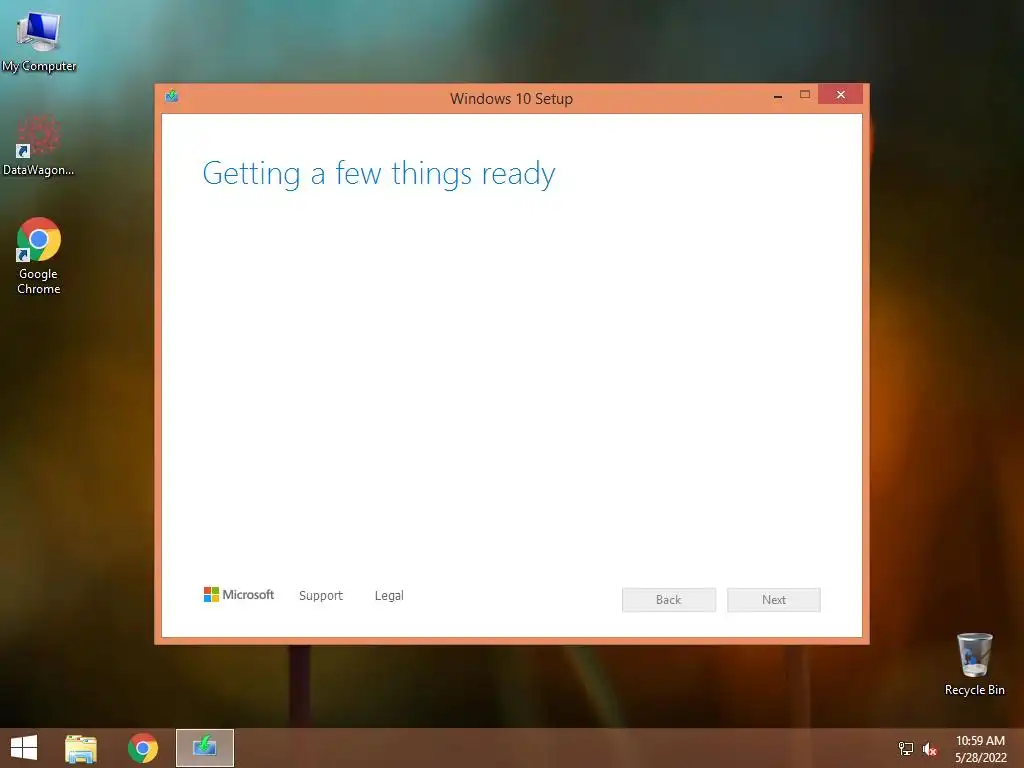Open Chrome from the taskbar
Image resolution: width=1024 pixels, height=768 pixels.
click(143, 748)
